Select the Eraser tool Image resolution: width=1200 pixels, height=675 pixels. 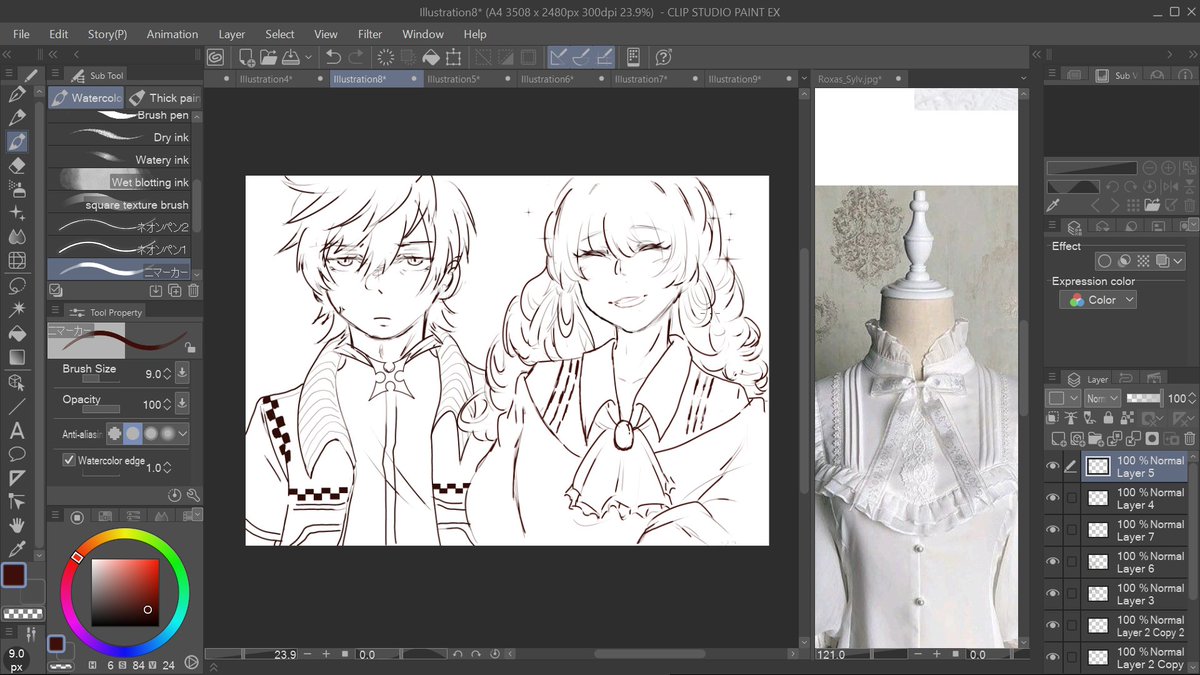pyautogui.click(x=16, y=165)
